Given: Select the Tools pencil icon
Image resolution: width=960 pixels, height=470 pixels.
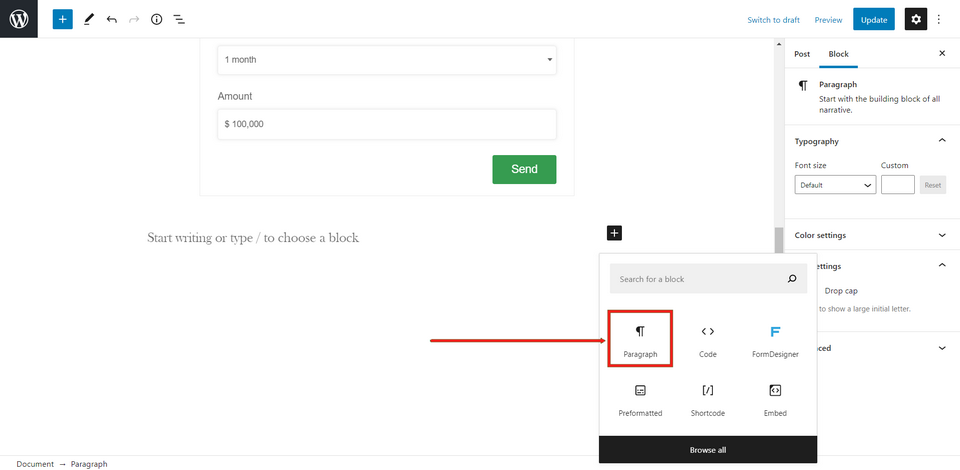Looking at the screenshot, I should pyautogui.click(x=88, y=19).
